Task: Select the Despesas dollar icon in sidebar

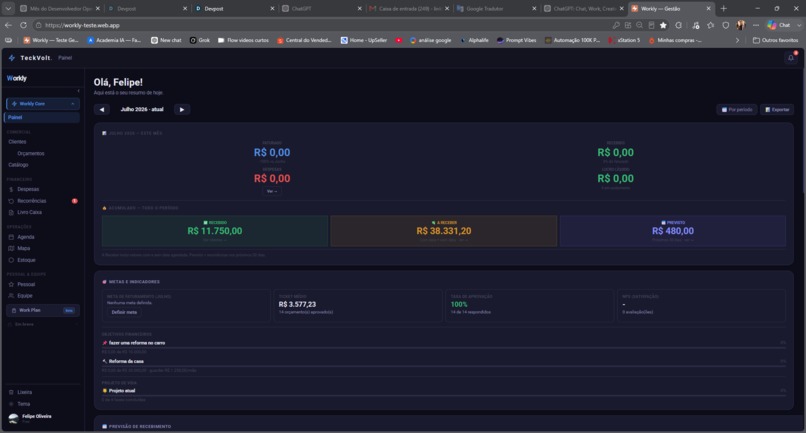Action: pos(11,189)
